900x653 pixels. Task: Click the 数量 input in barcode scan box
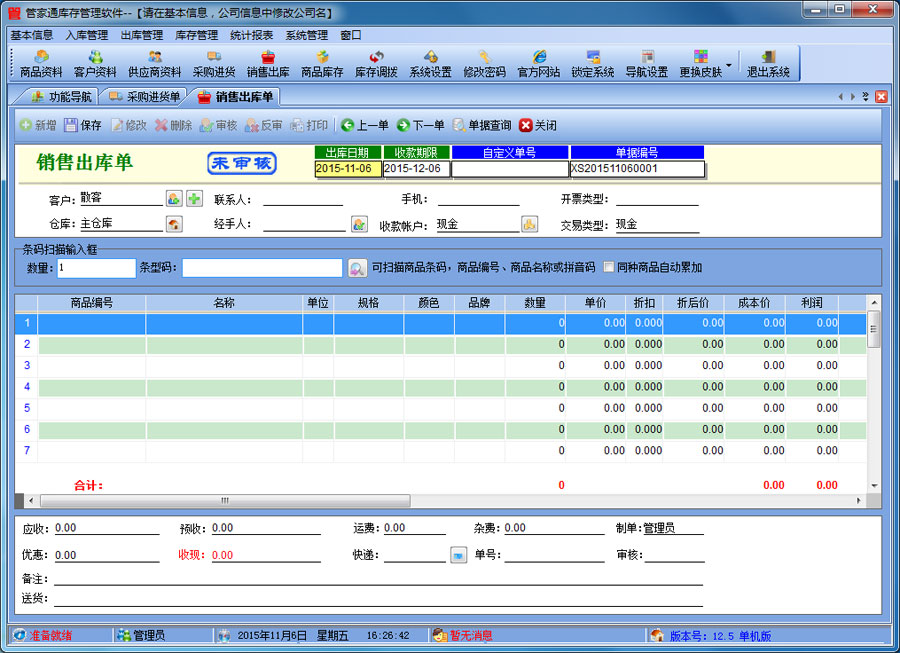[x=96, y=268]
